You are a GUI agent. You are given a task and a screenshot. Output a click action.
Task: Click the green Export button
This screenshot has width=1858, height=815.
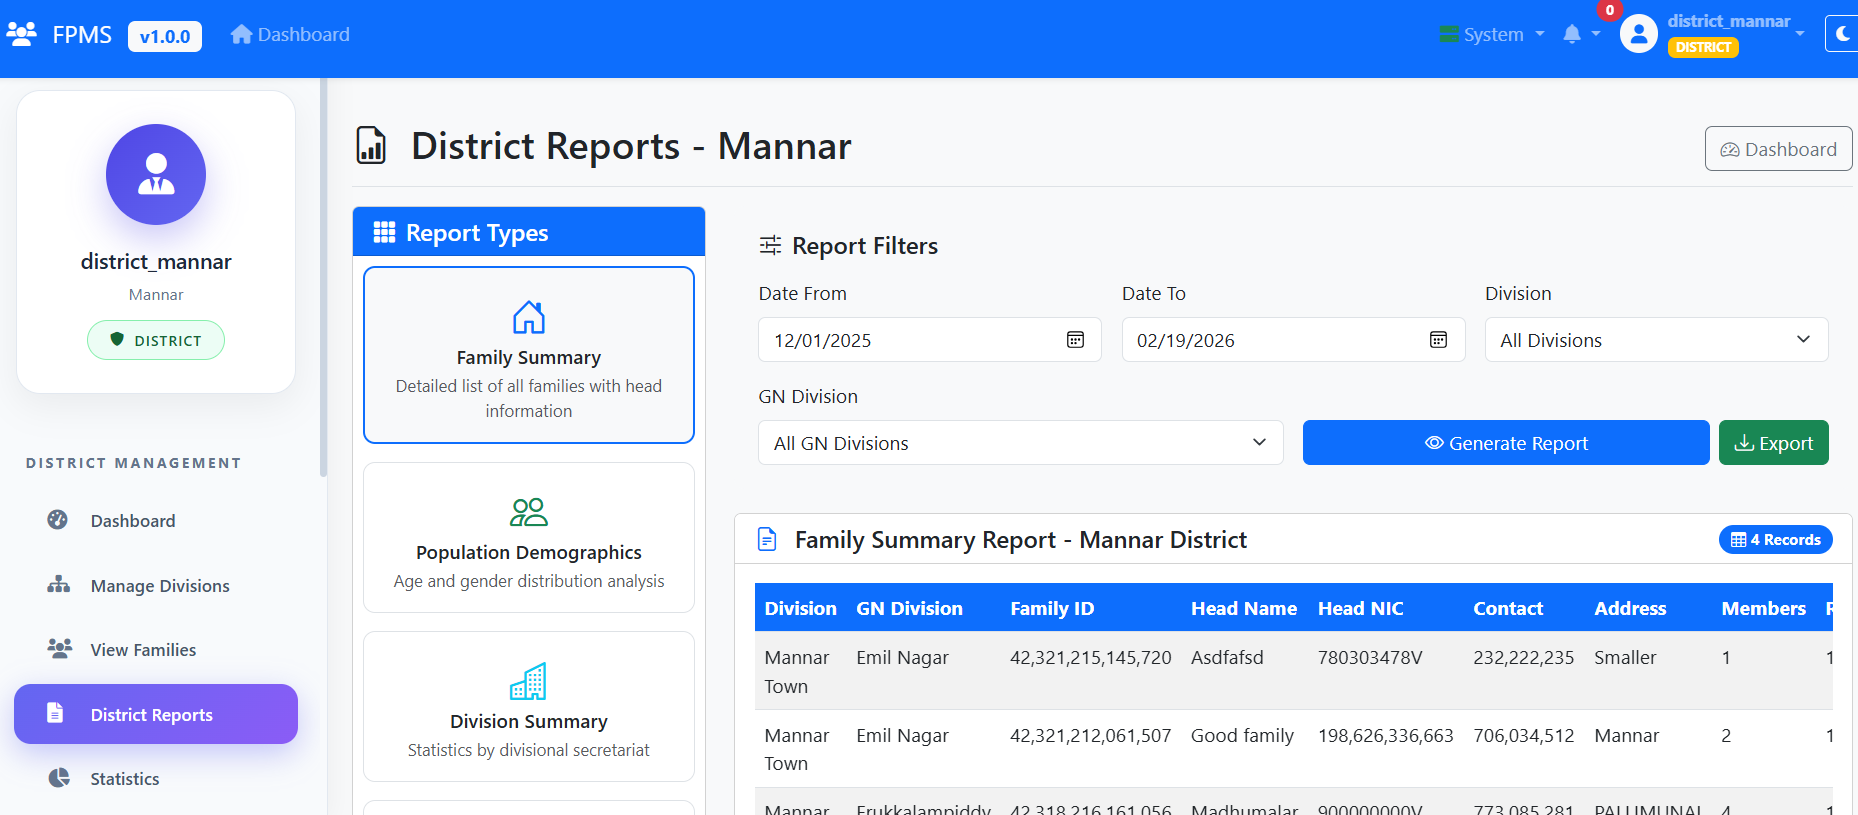[x=1773, y=443]
